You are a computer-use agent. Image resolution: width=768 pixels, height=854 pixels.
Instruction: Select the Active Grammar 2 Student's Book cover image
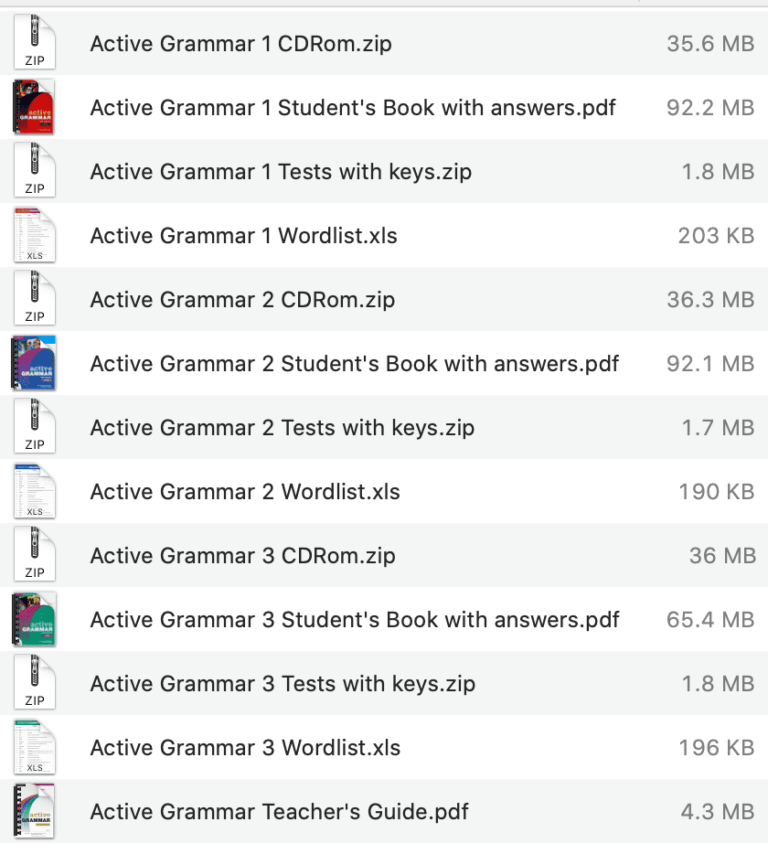(34, 362)
